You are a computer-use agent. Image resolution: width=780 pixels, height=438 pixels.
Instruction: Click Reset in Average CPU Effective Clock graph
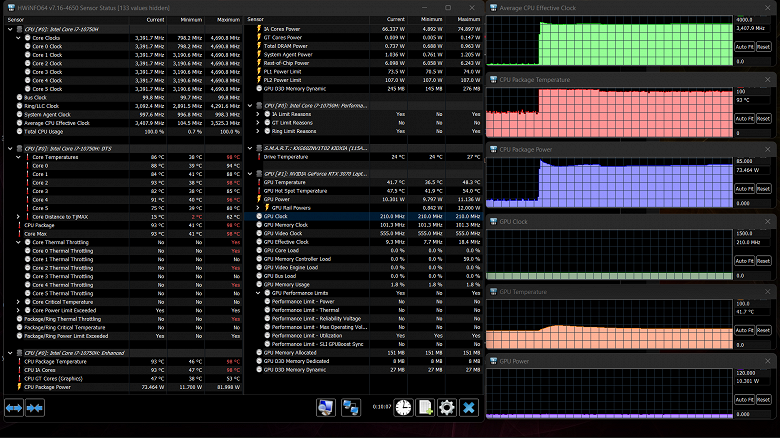pyautogui.click(x=764, y=47)
